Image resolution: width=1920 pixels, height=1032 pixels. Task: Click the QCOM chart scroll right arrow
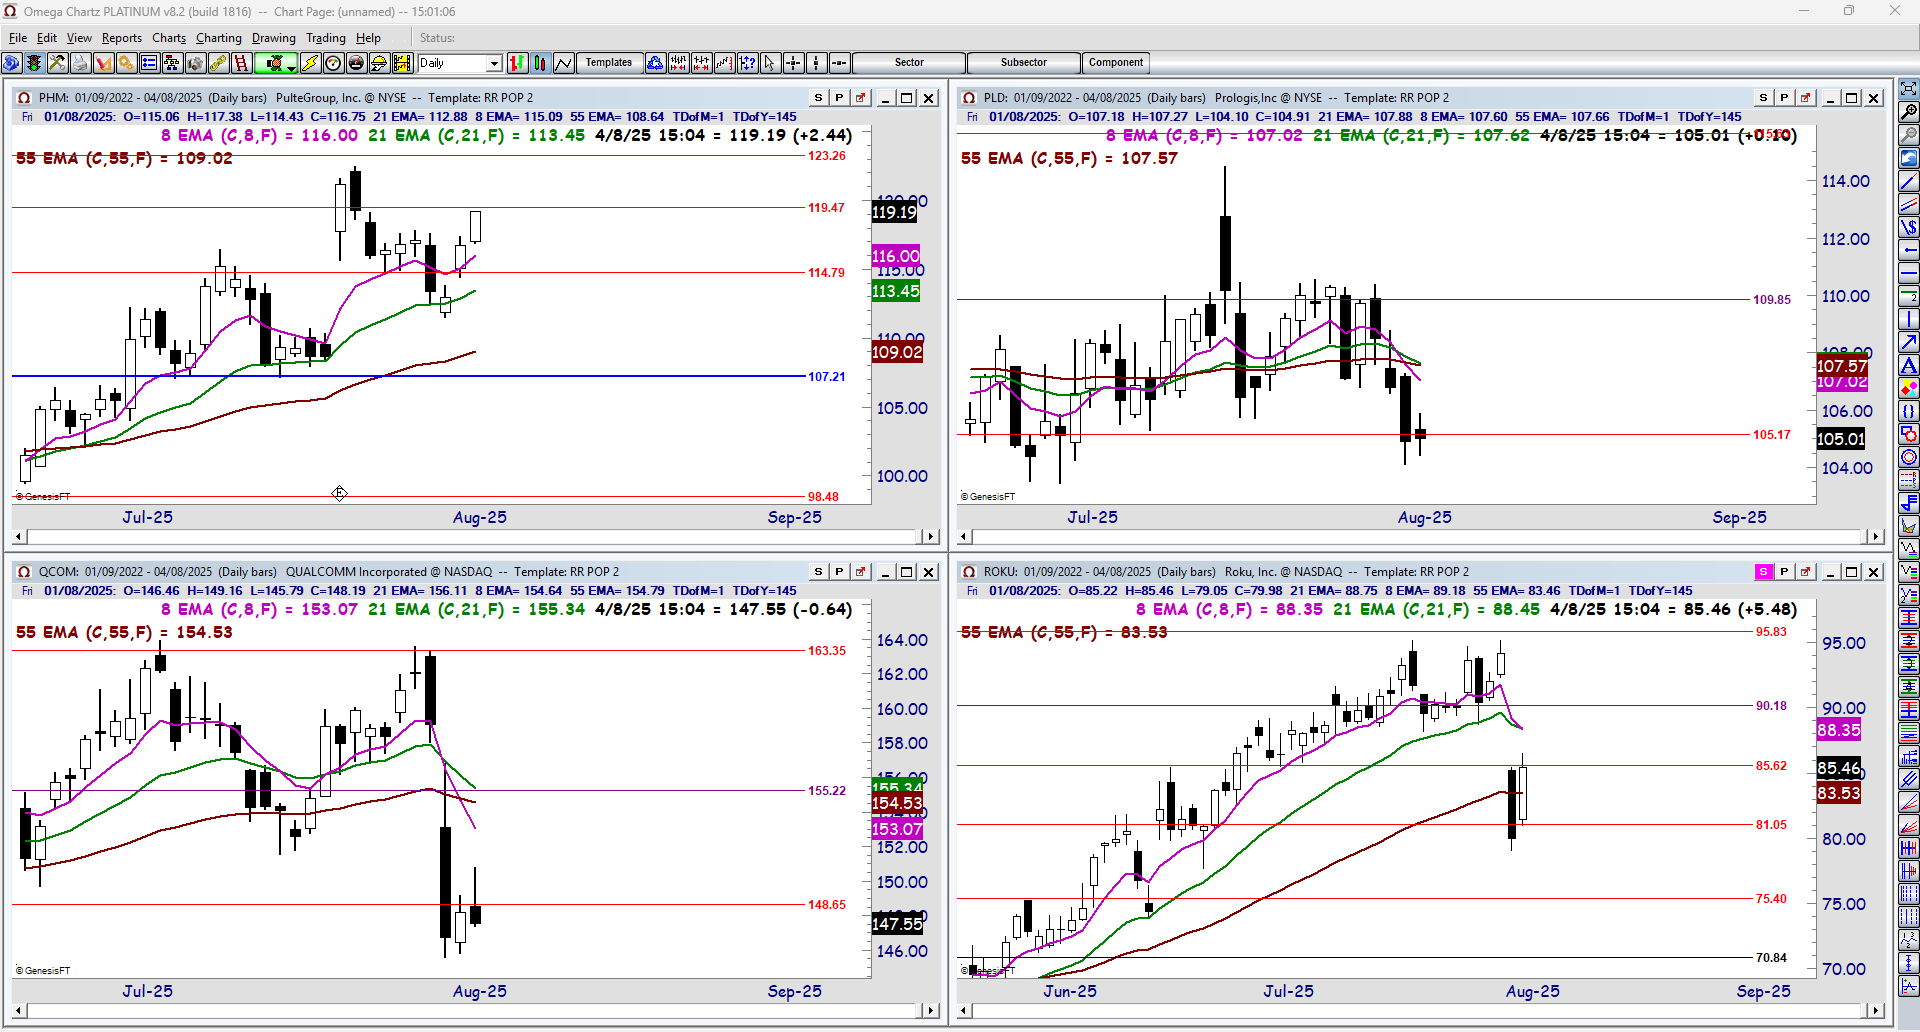pyautogui.click(x=931, y=1011)
